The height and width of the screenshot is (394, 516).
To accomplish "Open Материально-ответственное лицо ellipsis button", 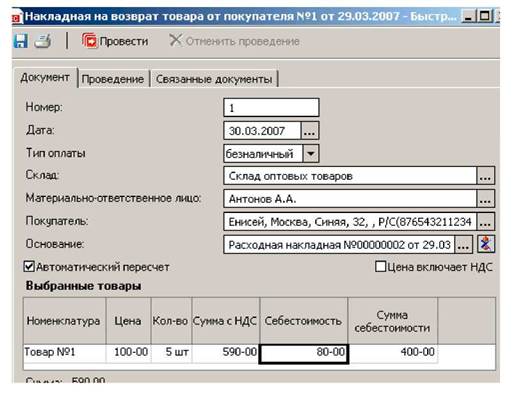I will [486, 199].
